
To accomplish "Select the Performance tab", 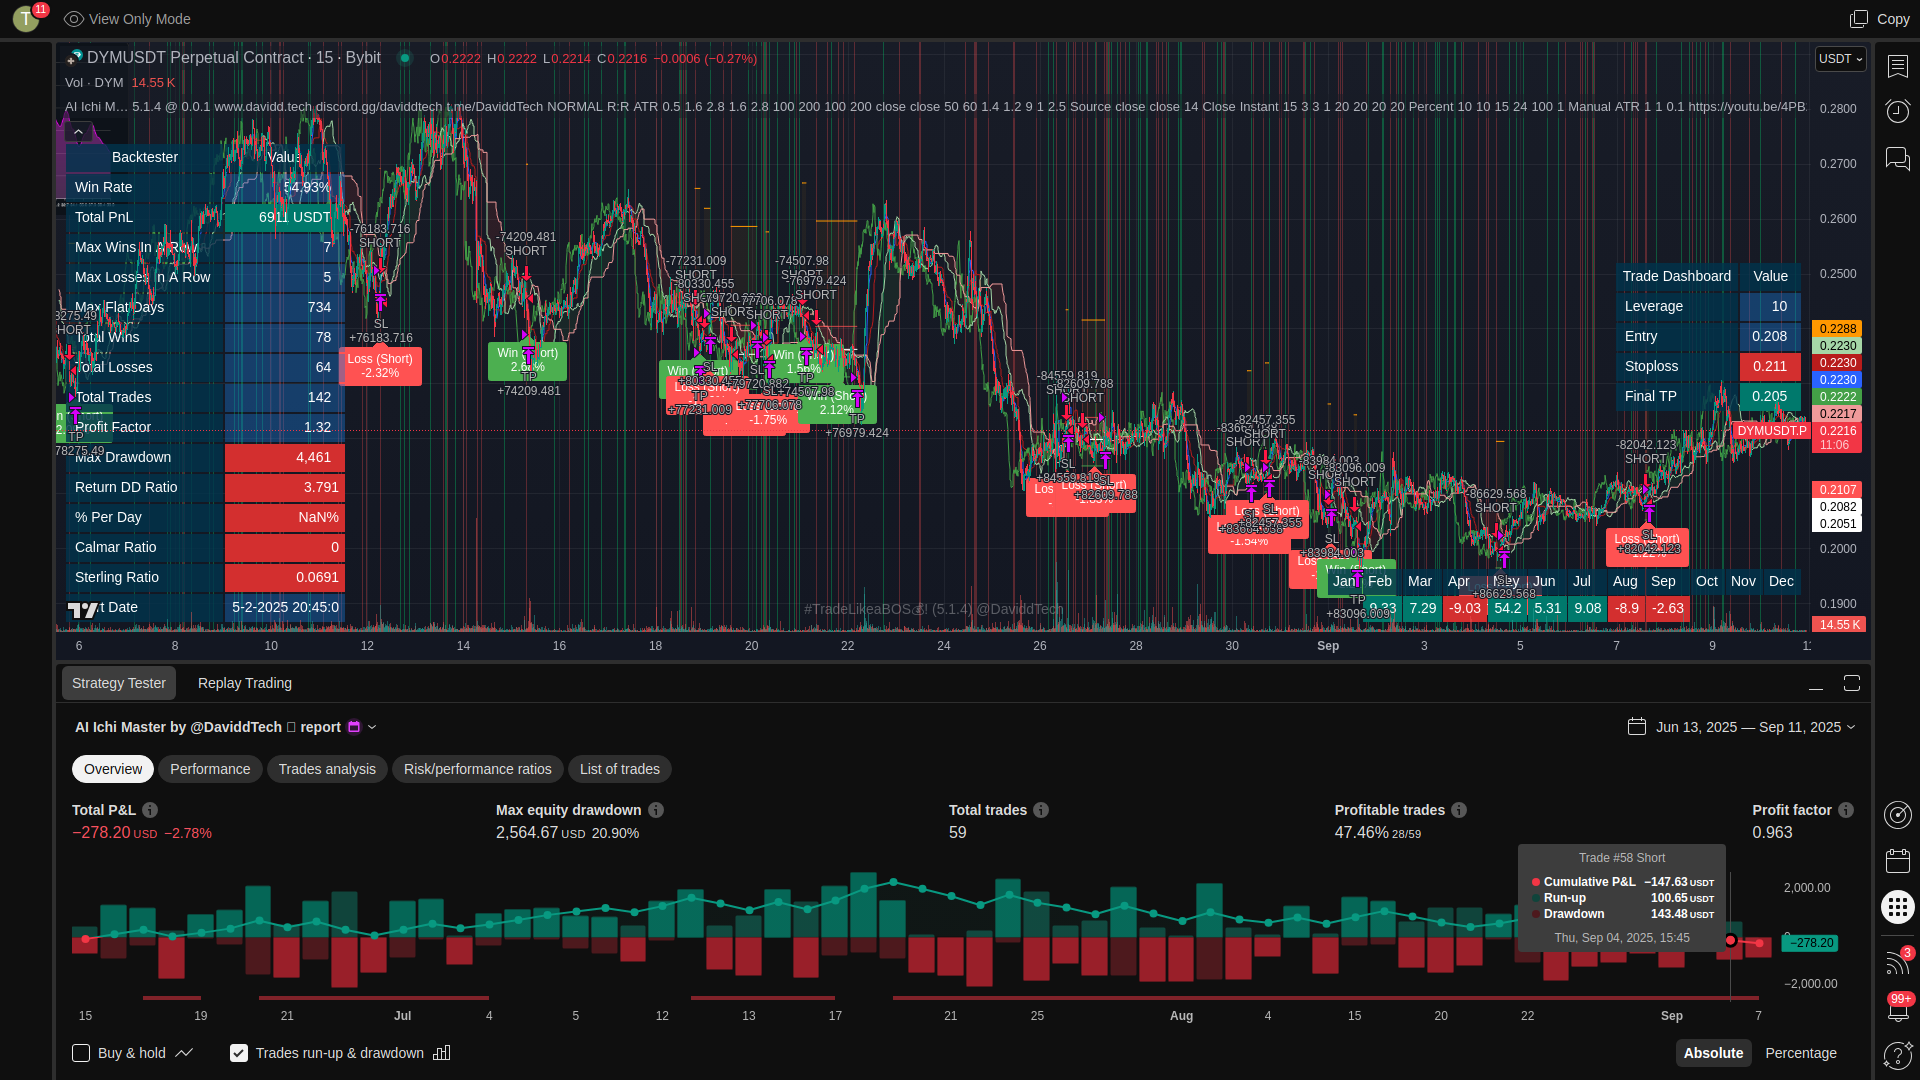I will [210, 769].
